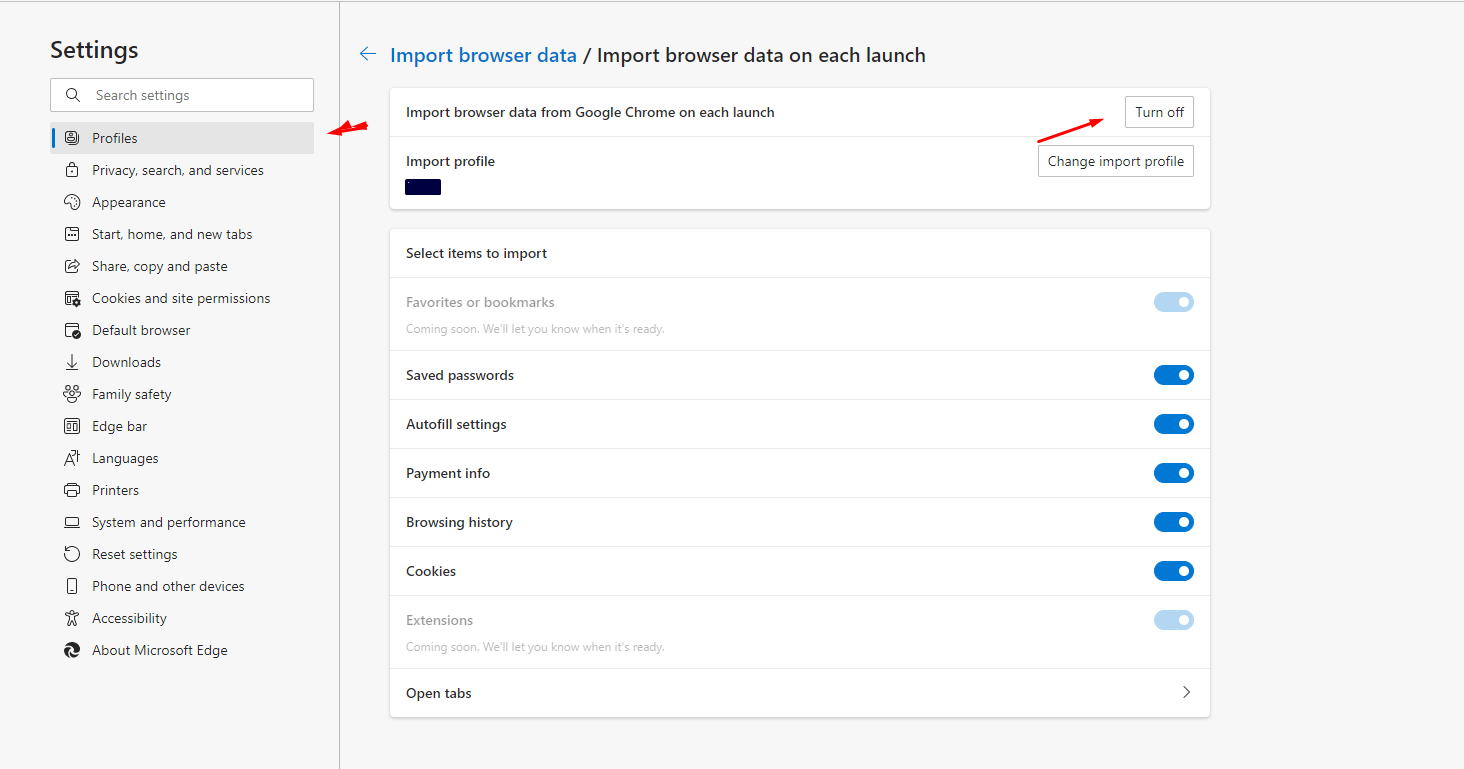Click the disabled Extensions toggle
1464x769 pixels.
click(x=1174, y=620)
